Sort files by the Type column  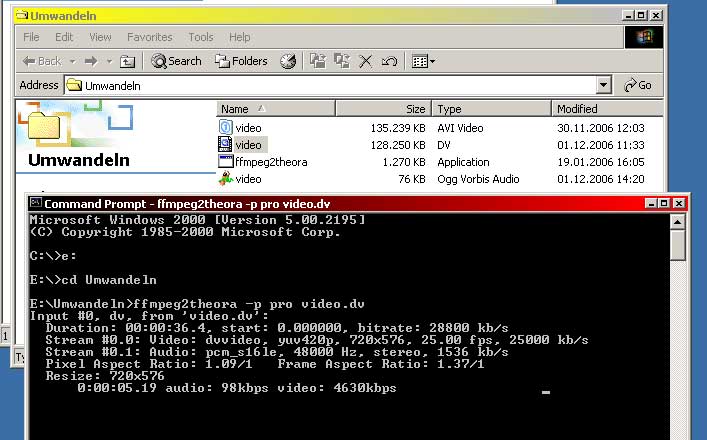pyautogui.click(x=492, y=109)
